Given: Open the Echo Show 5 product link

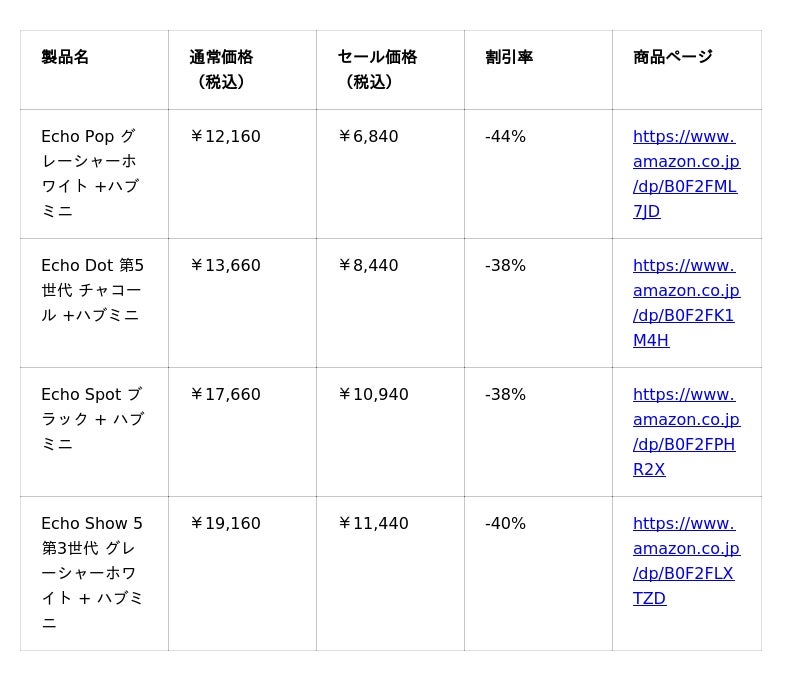Looking at the screenshot, I should click(686, 560).
